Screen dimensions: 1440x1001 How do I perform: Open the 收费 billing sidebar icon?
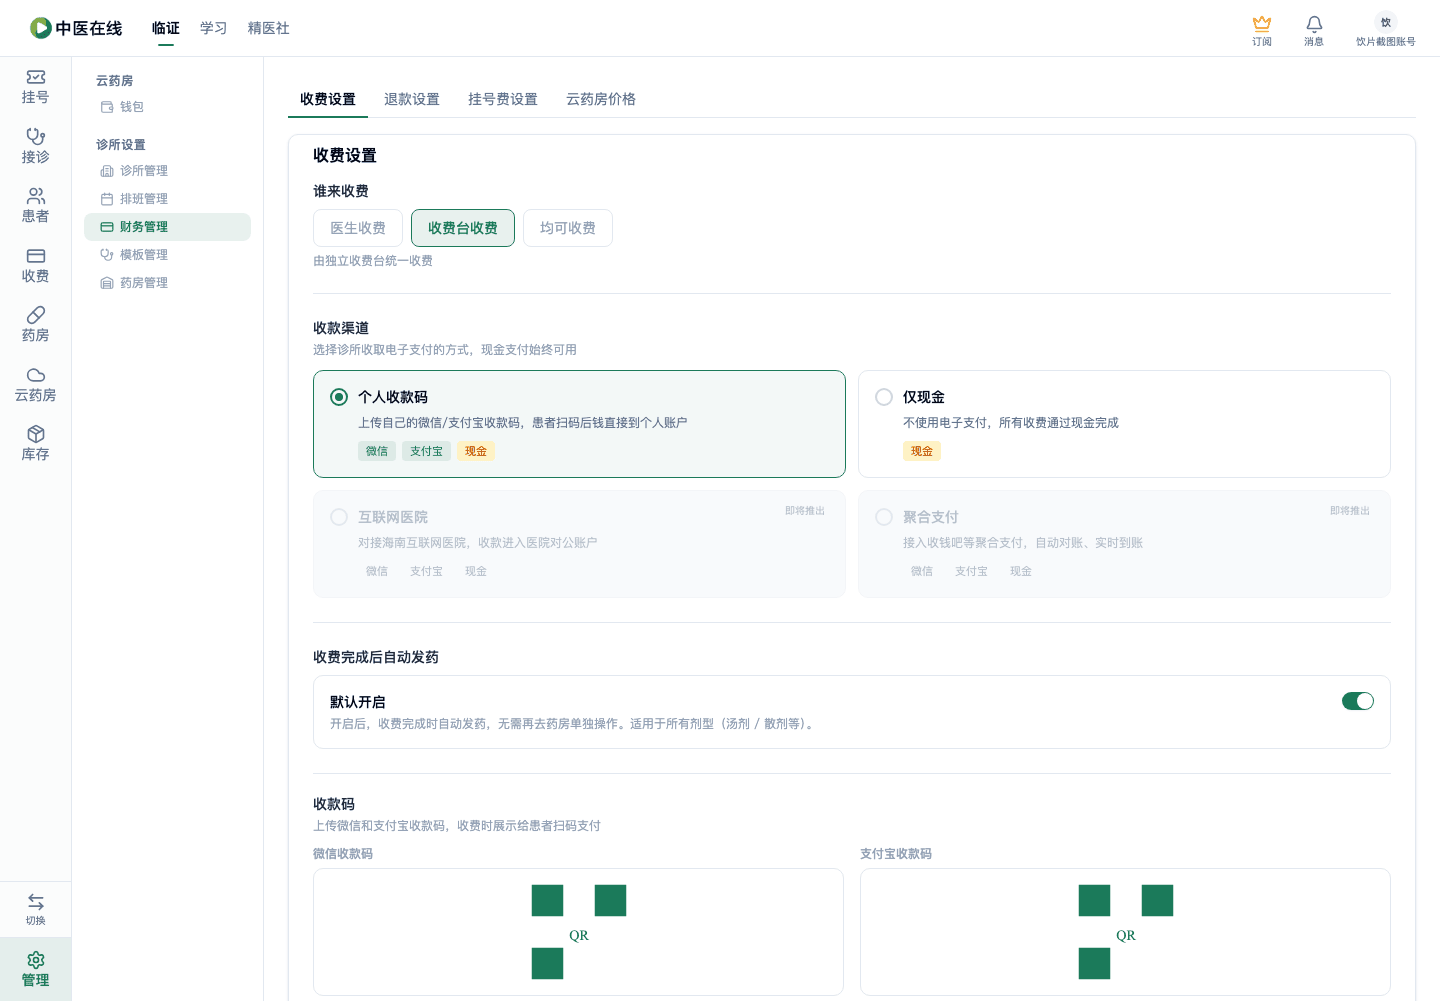pyautogui.click(x=36, y=256)
